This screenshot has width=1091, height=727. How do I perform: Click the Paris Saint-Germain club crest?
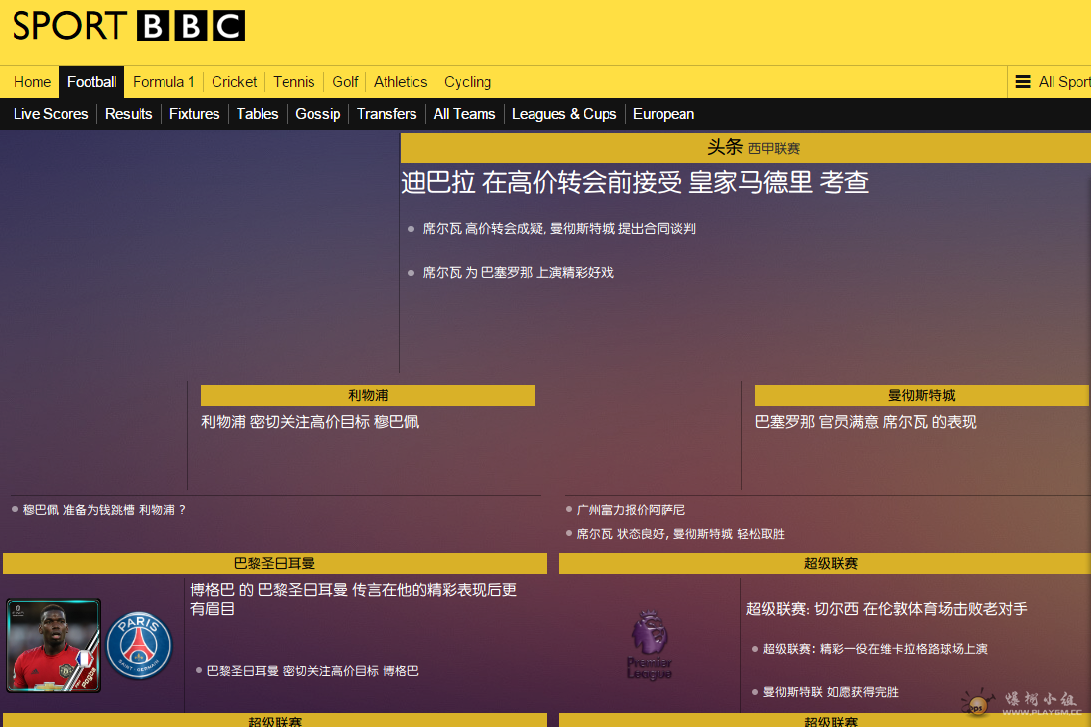point(139,645)
